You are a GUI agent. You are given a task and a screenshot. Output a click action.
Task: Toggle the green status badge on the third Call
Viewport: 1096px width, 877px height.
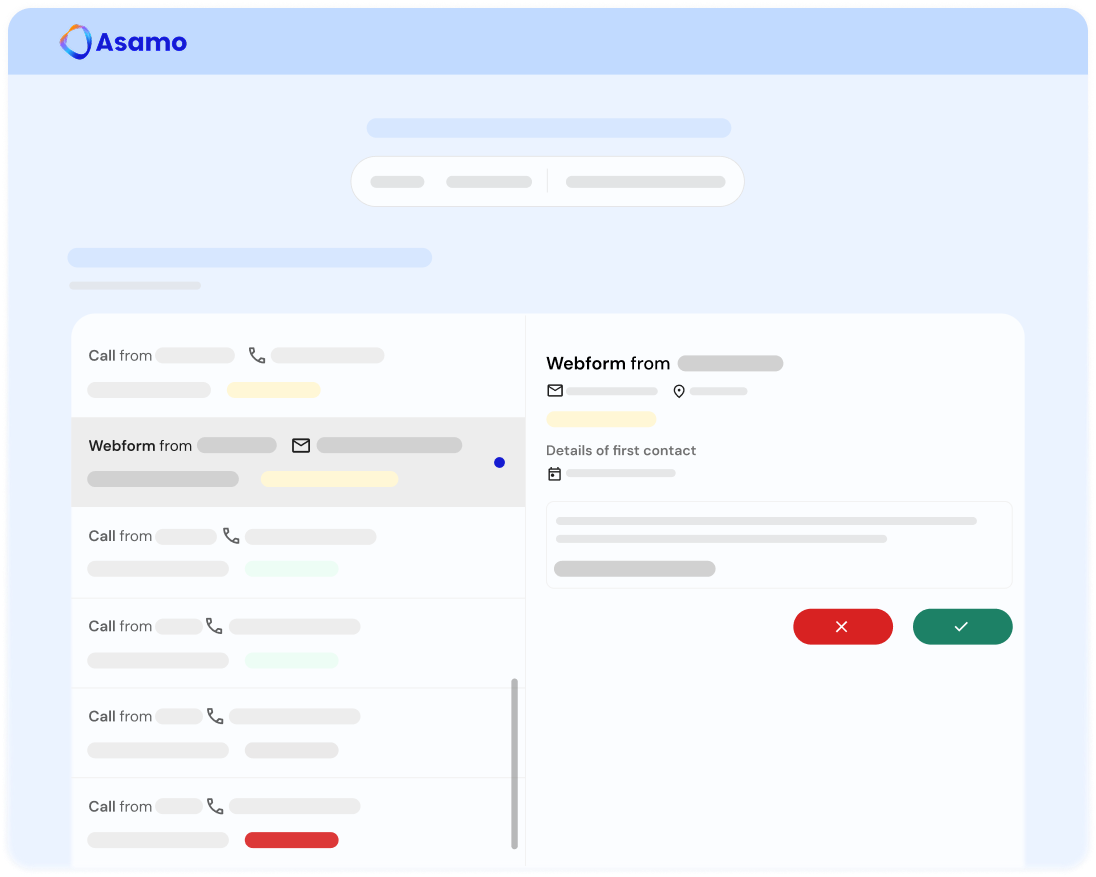tap(294, 660)
